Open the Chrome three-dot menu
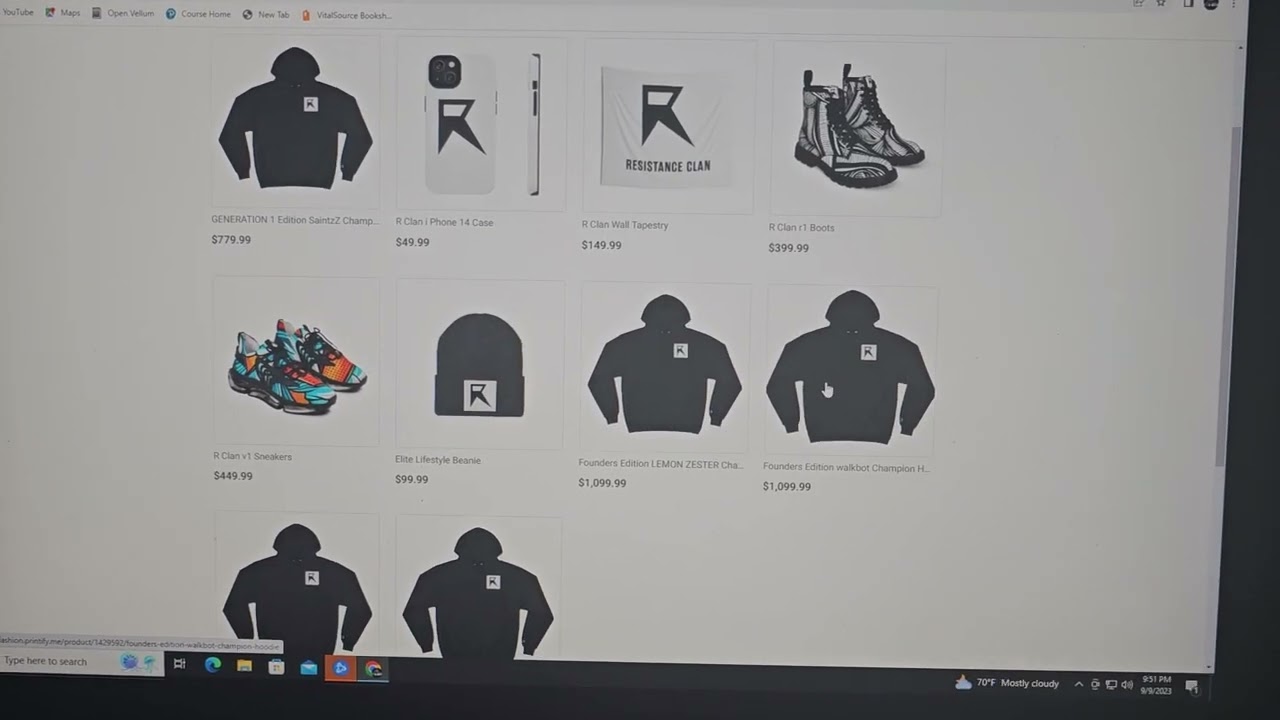1280x720 pixels. pyautogui.click(x=1233, y=3)
